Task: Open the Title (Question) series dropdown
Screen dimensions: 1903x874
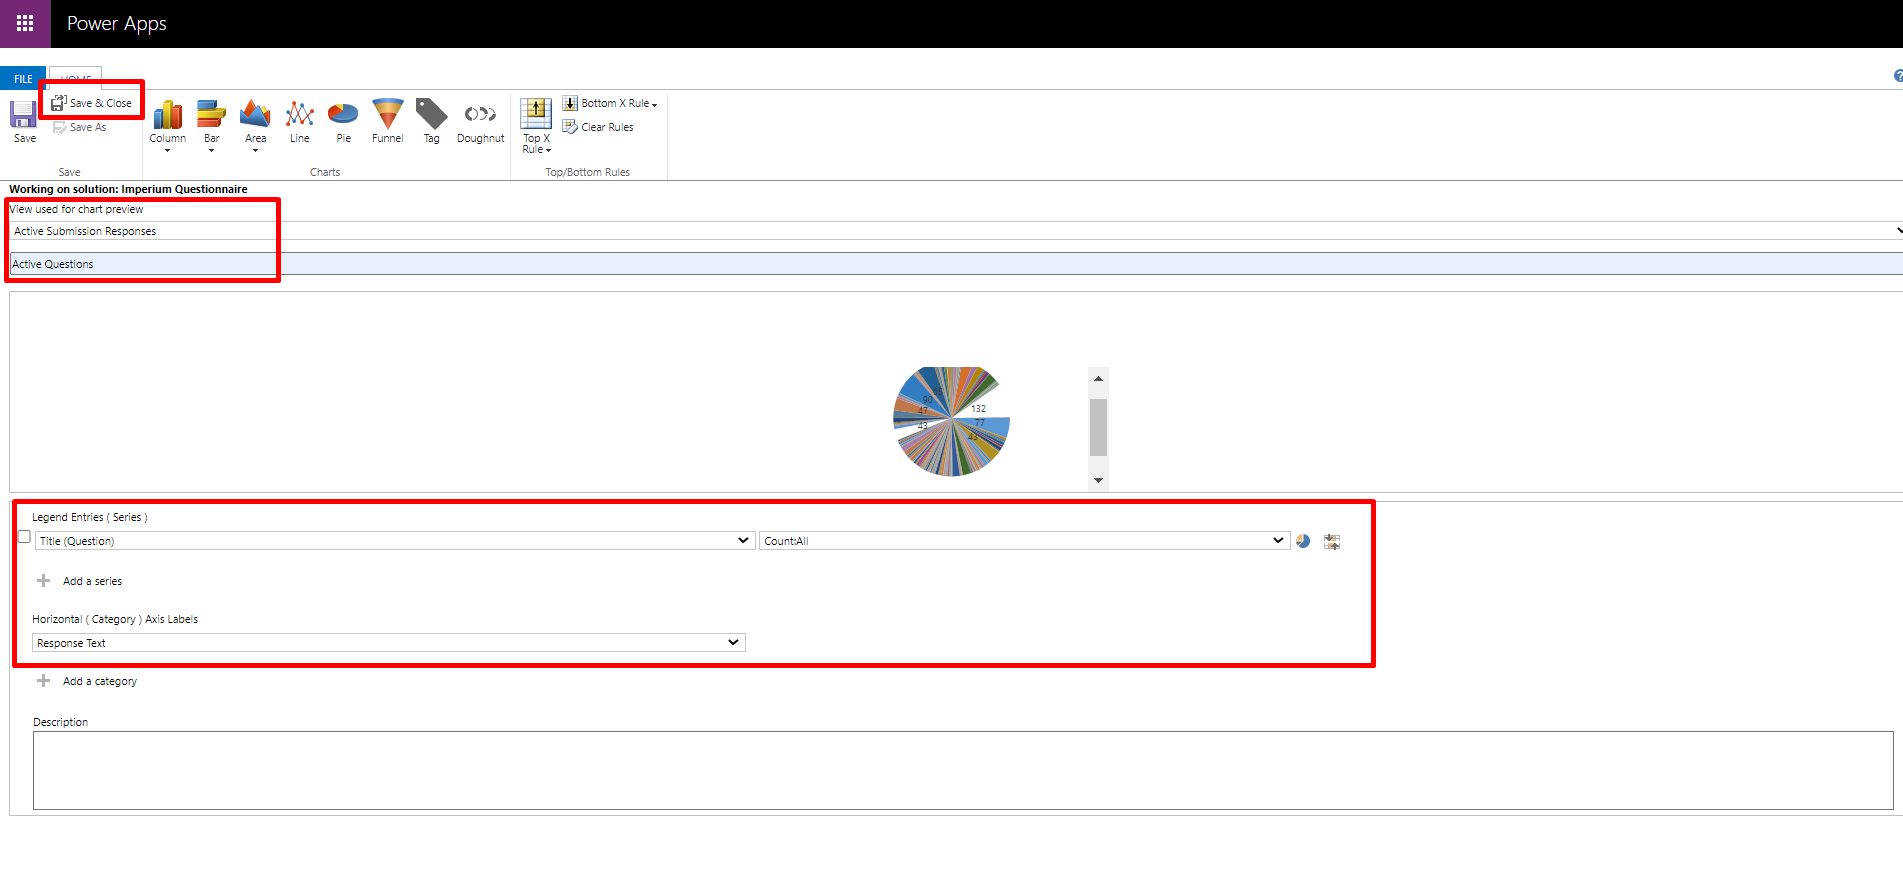Action: [395, 541]
